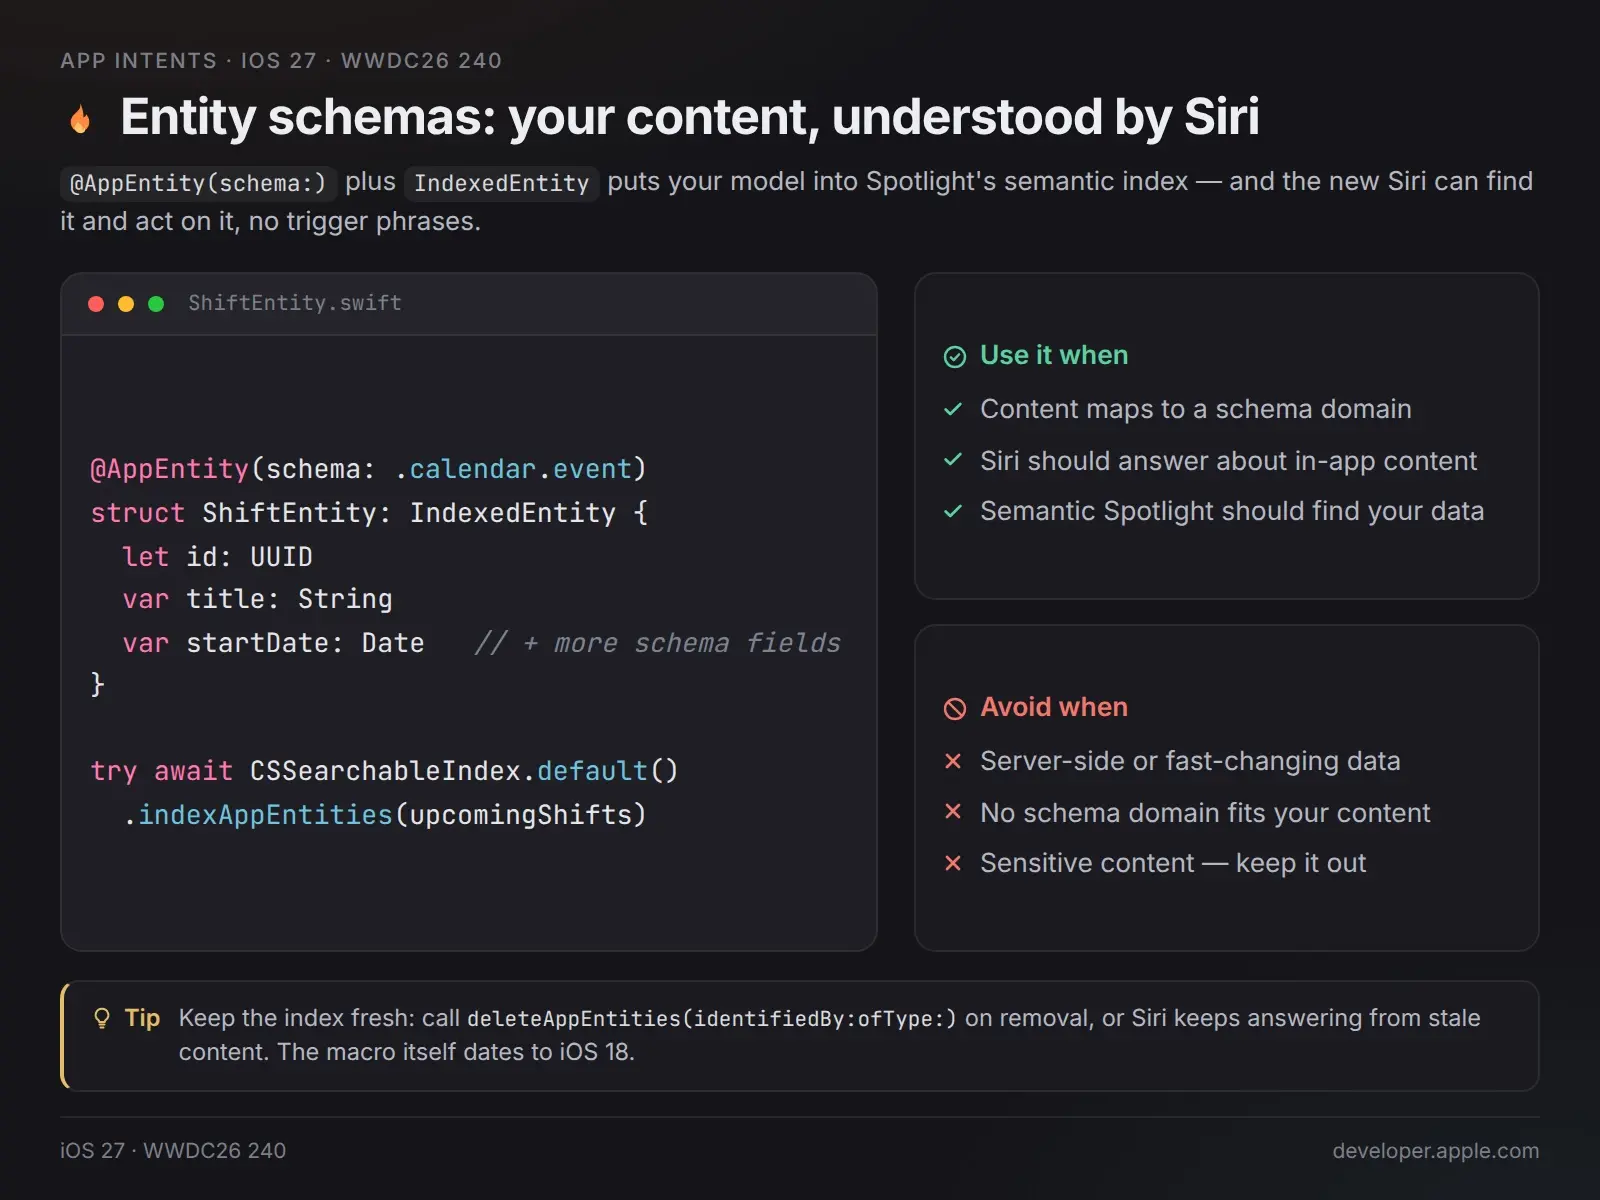Viewport: 1600px width, 1200px height.
Task: Click the '// + more schema fields' comment
Action: coord(657,643)
